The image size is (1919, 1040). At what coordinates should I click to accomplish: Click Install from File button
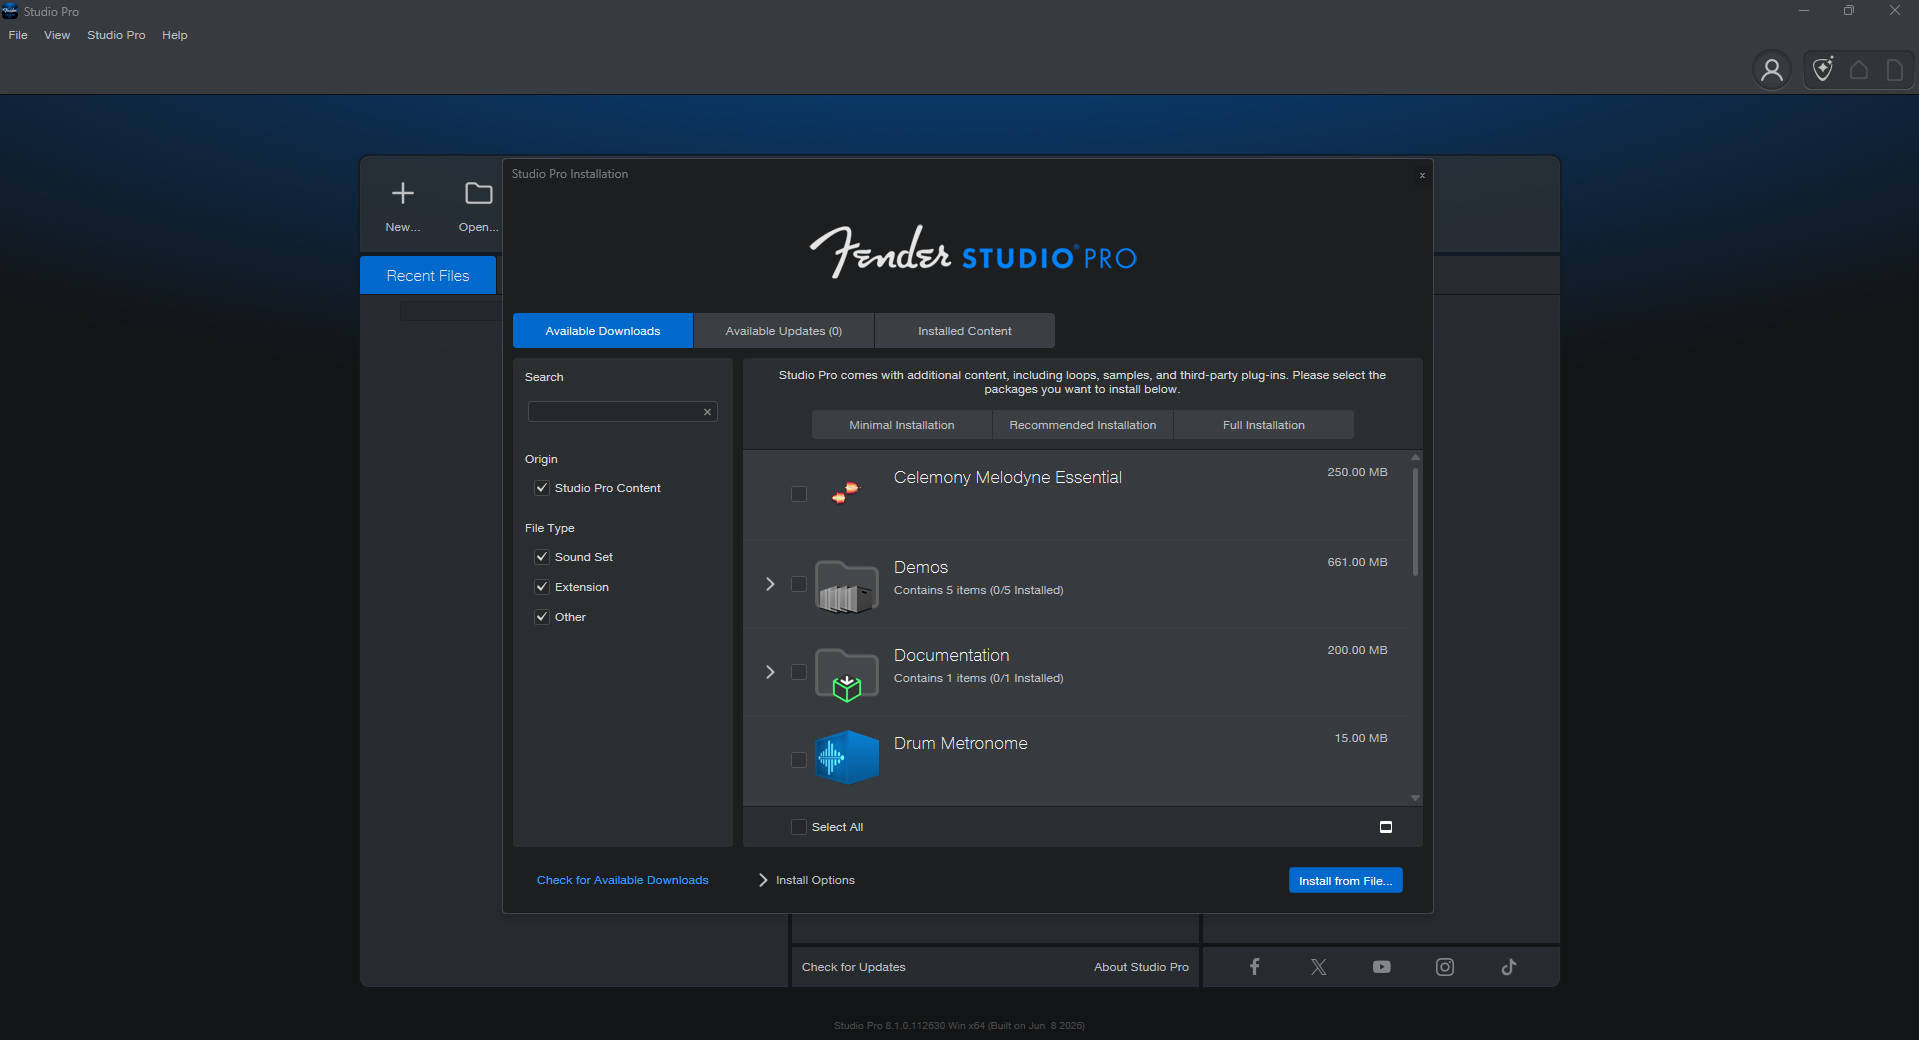tap(1346, 880)
